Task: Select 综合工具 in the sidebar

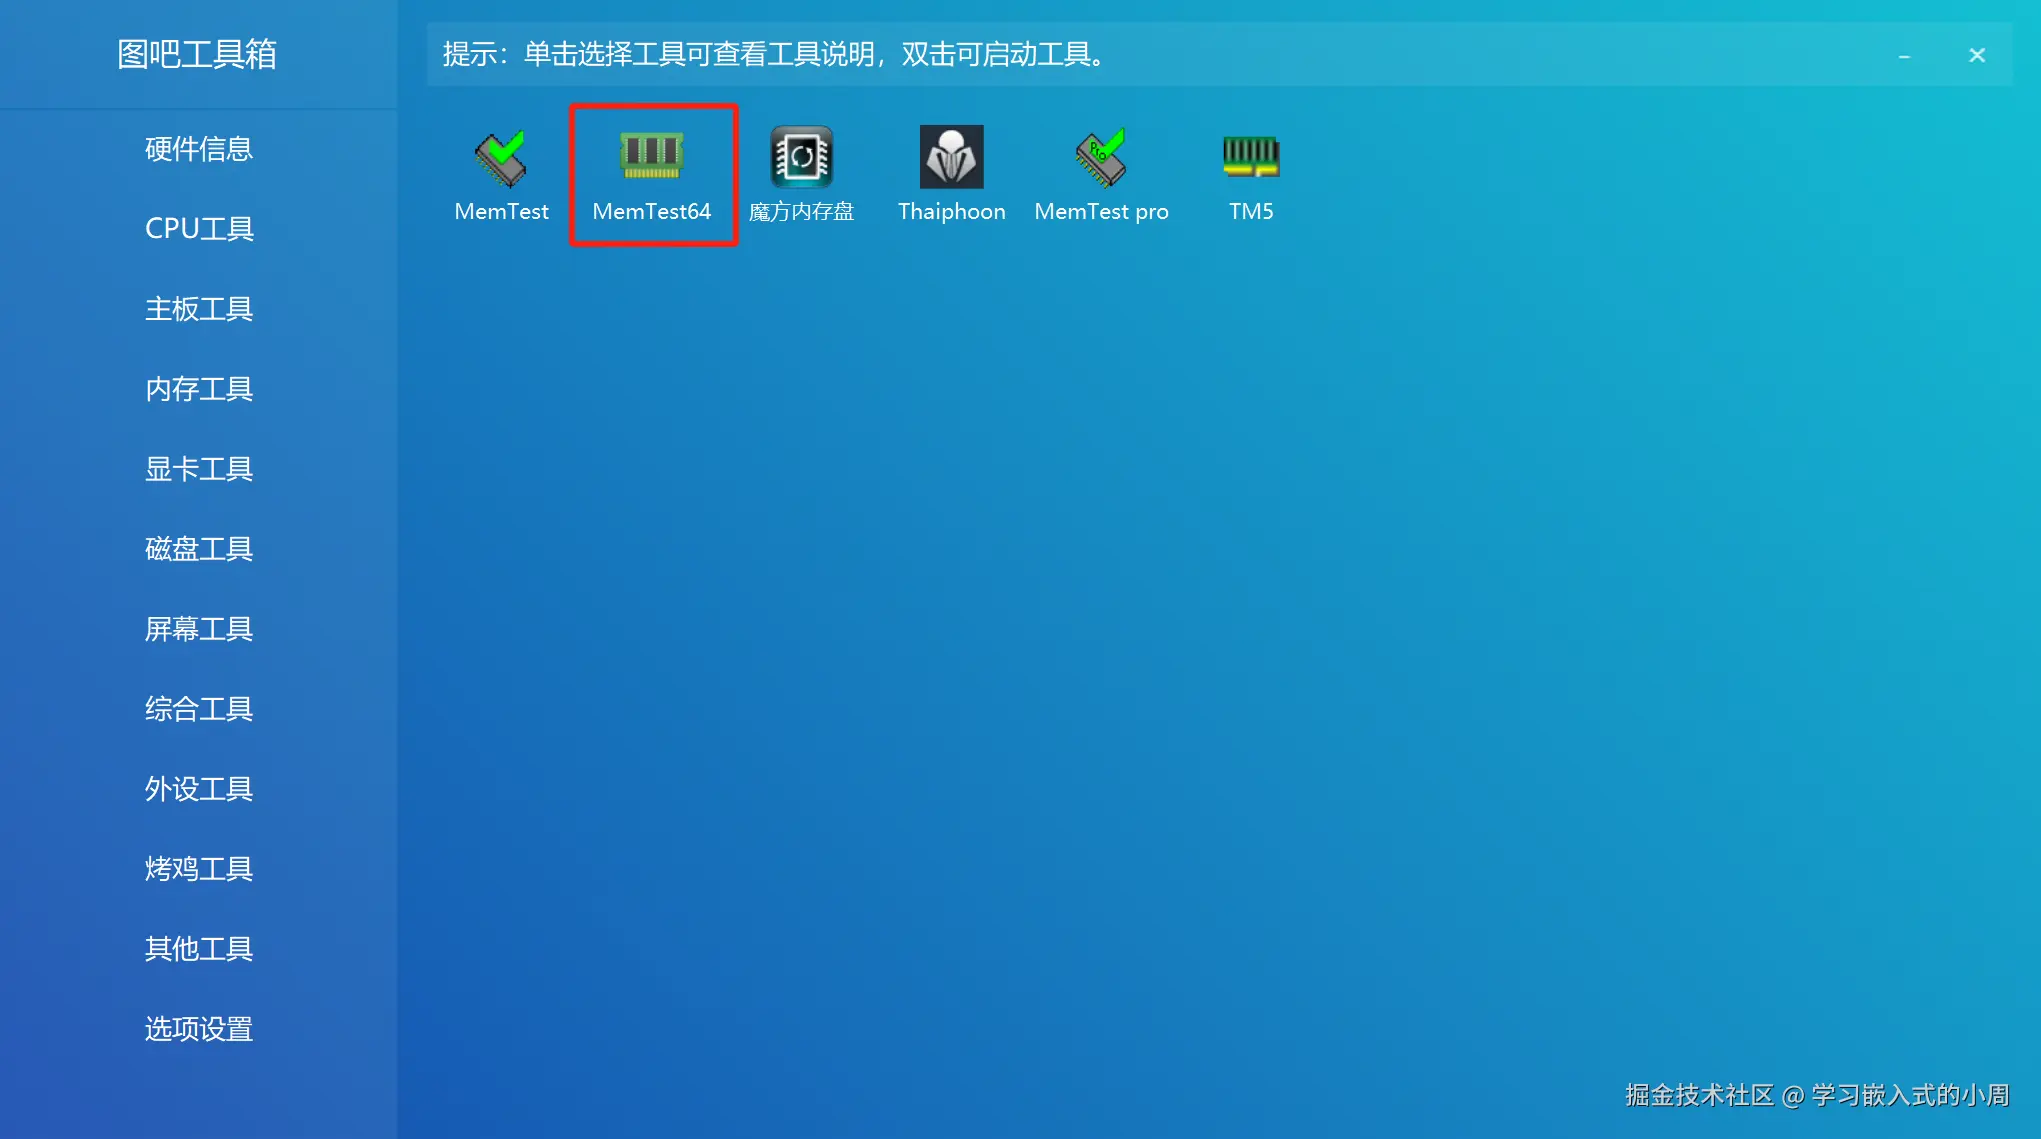Action: tap(198, 709)
